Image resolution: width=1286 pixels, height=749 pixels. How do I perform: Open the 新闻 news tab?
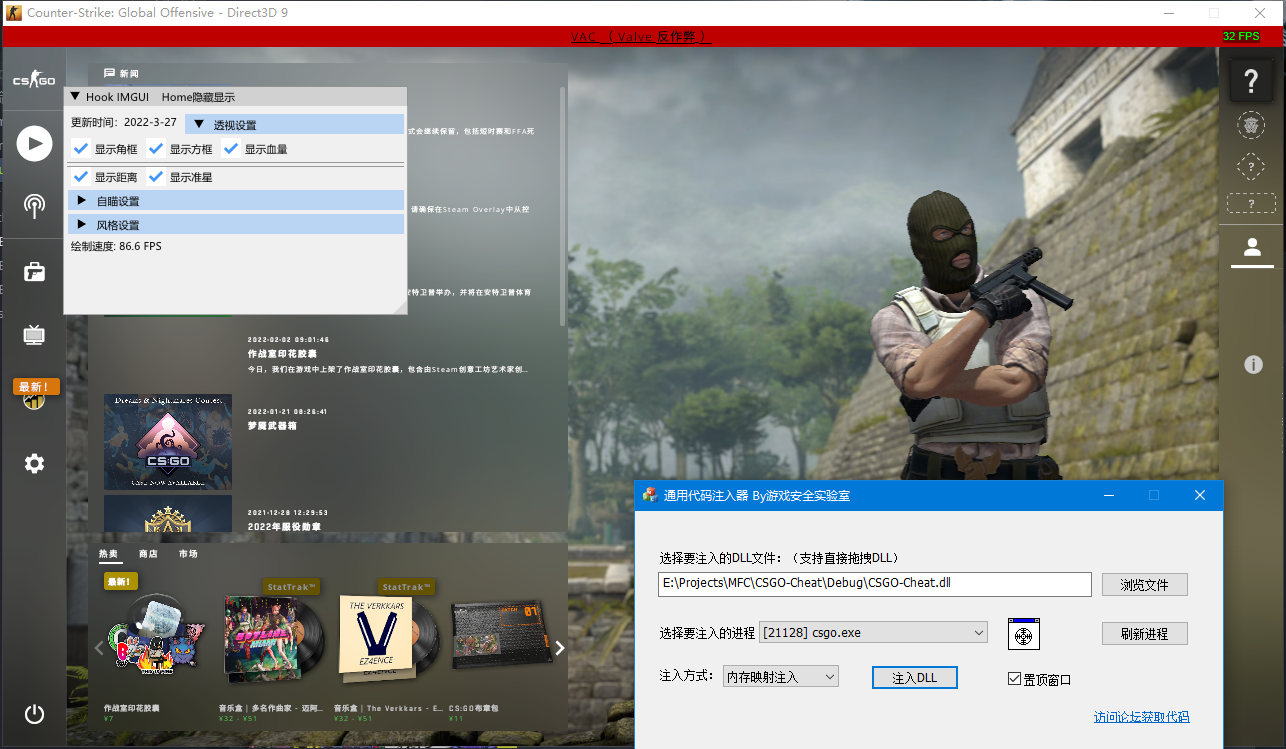pos(121,74)
